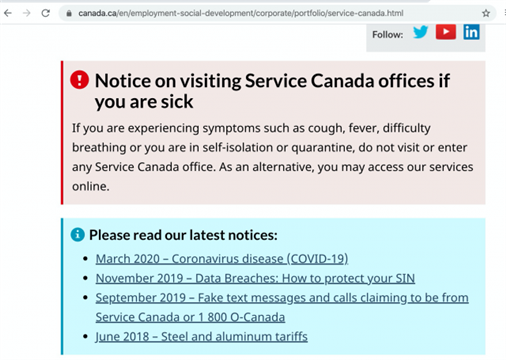Click the 'Notice on visiting Service Canada offices' heading
506x360 pixels.
point(272,91)
